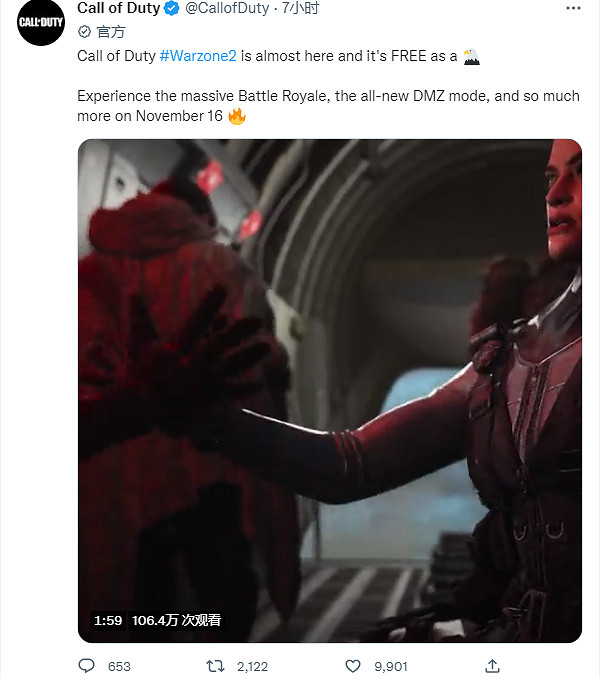Screen dimensions: 601x678
Task: Share the tweet via share icon
Action: (492, 666)
